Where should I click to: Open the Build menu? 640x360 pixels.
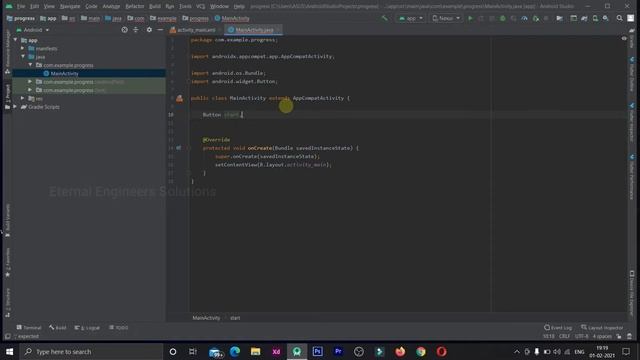(x=155, y=6)
